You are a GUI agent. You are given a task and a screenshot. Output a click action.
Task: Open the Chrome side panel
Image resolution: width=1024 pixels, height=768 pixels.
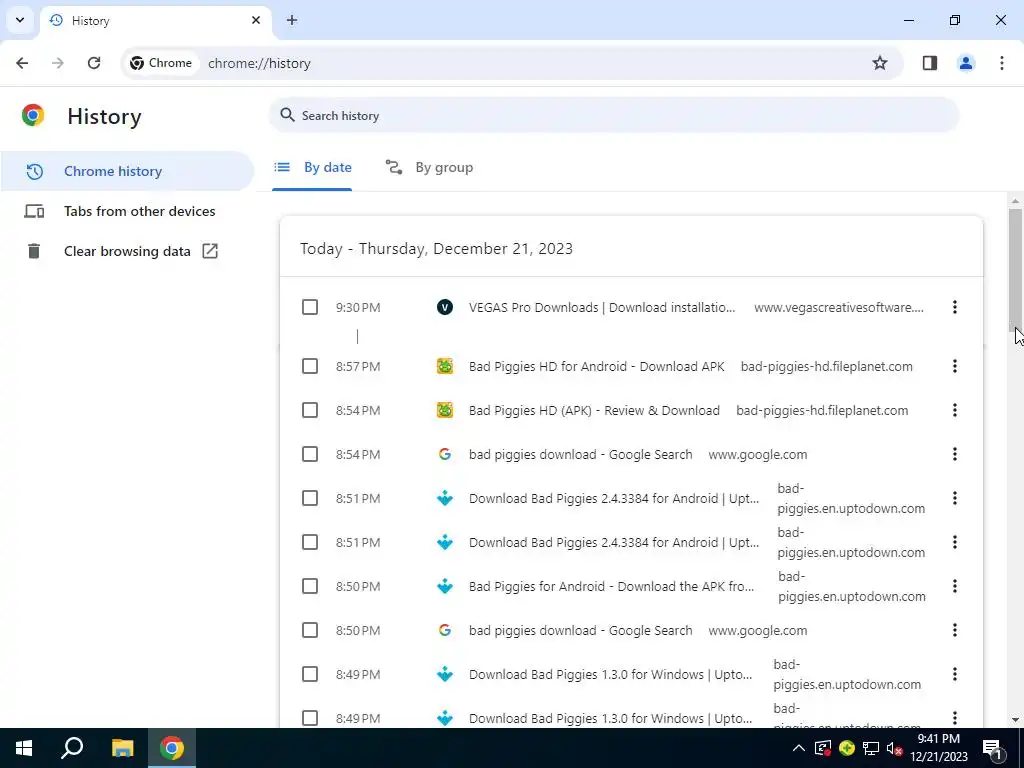930,63
